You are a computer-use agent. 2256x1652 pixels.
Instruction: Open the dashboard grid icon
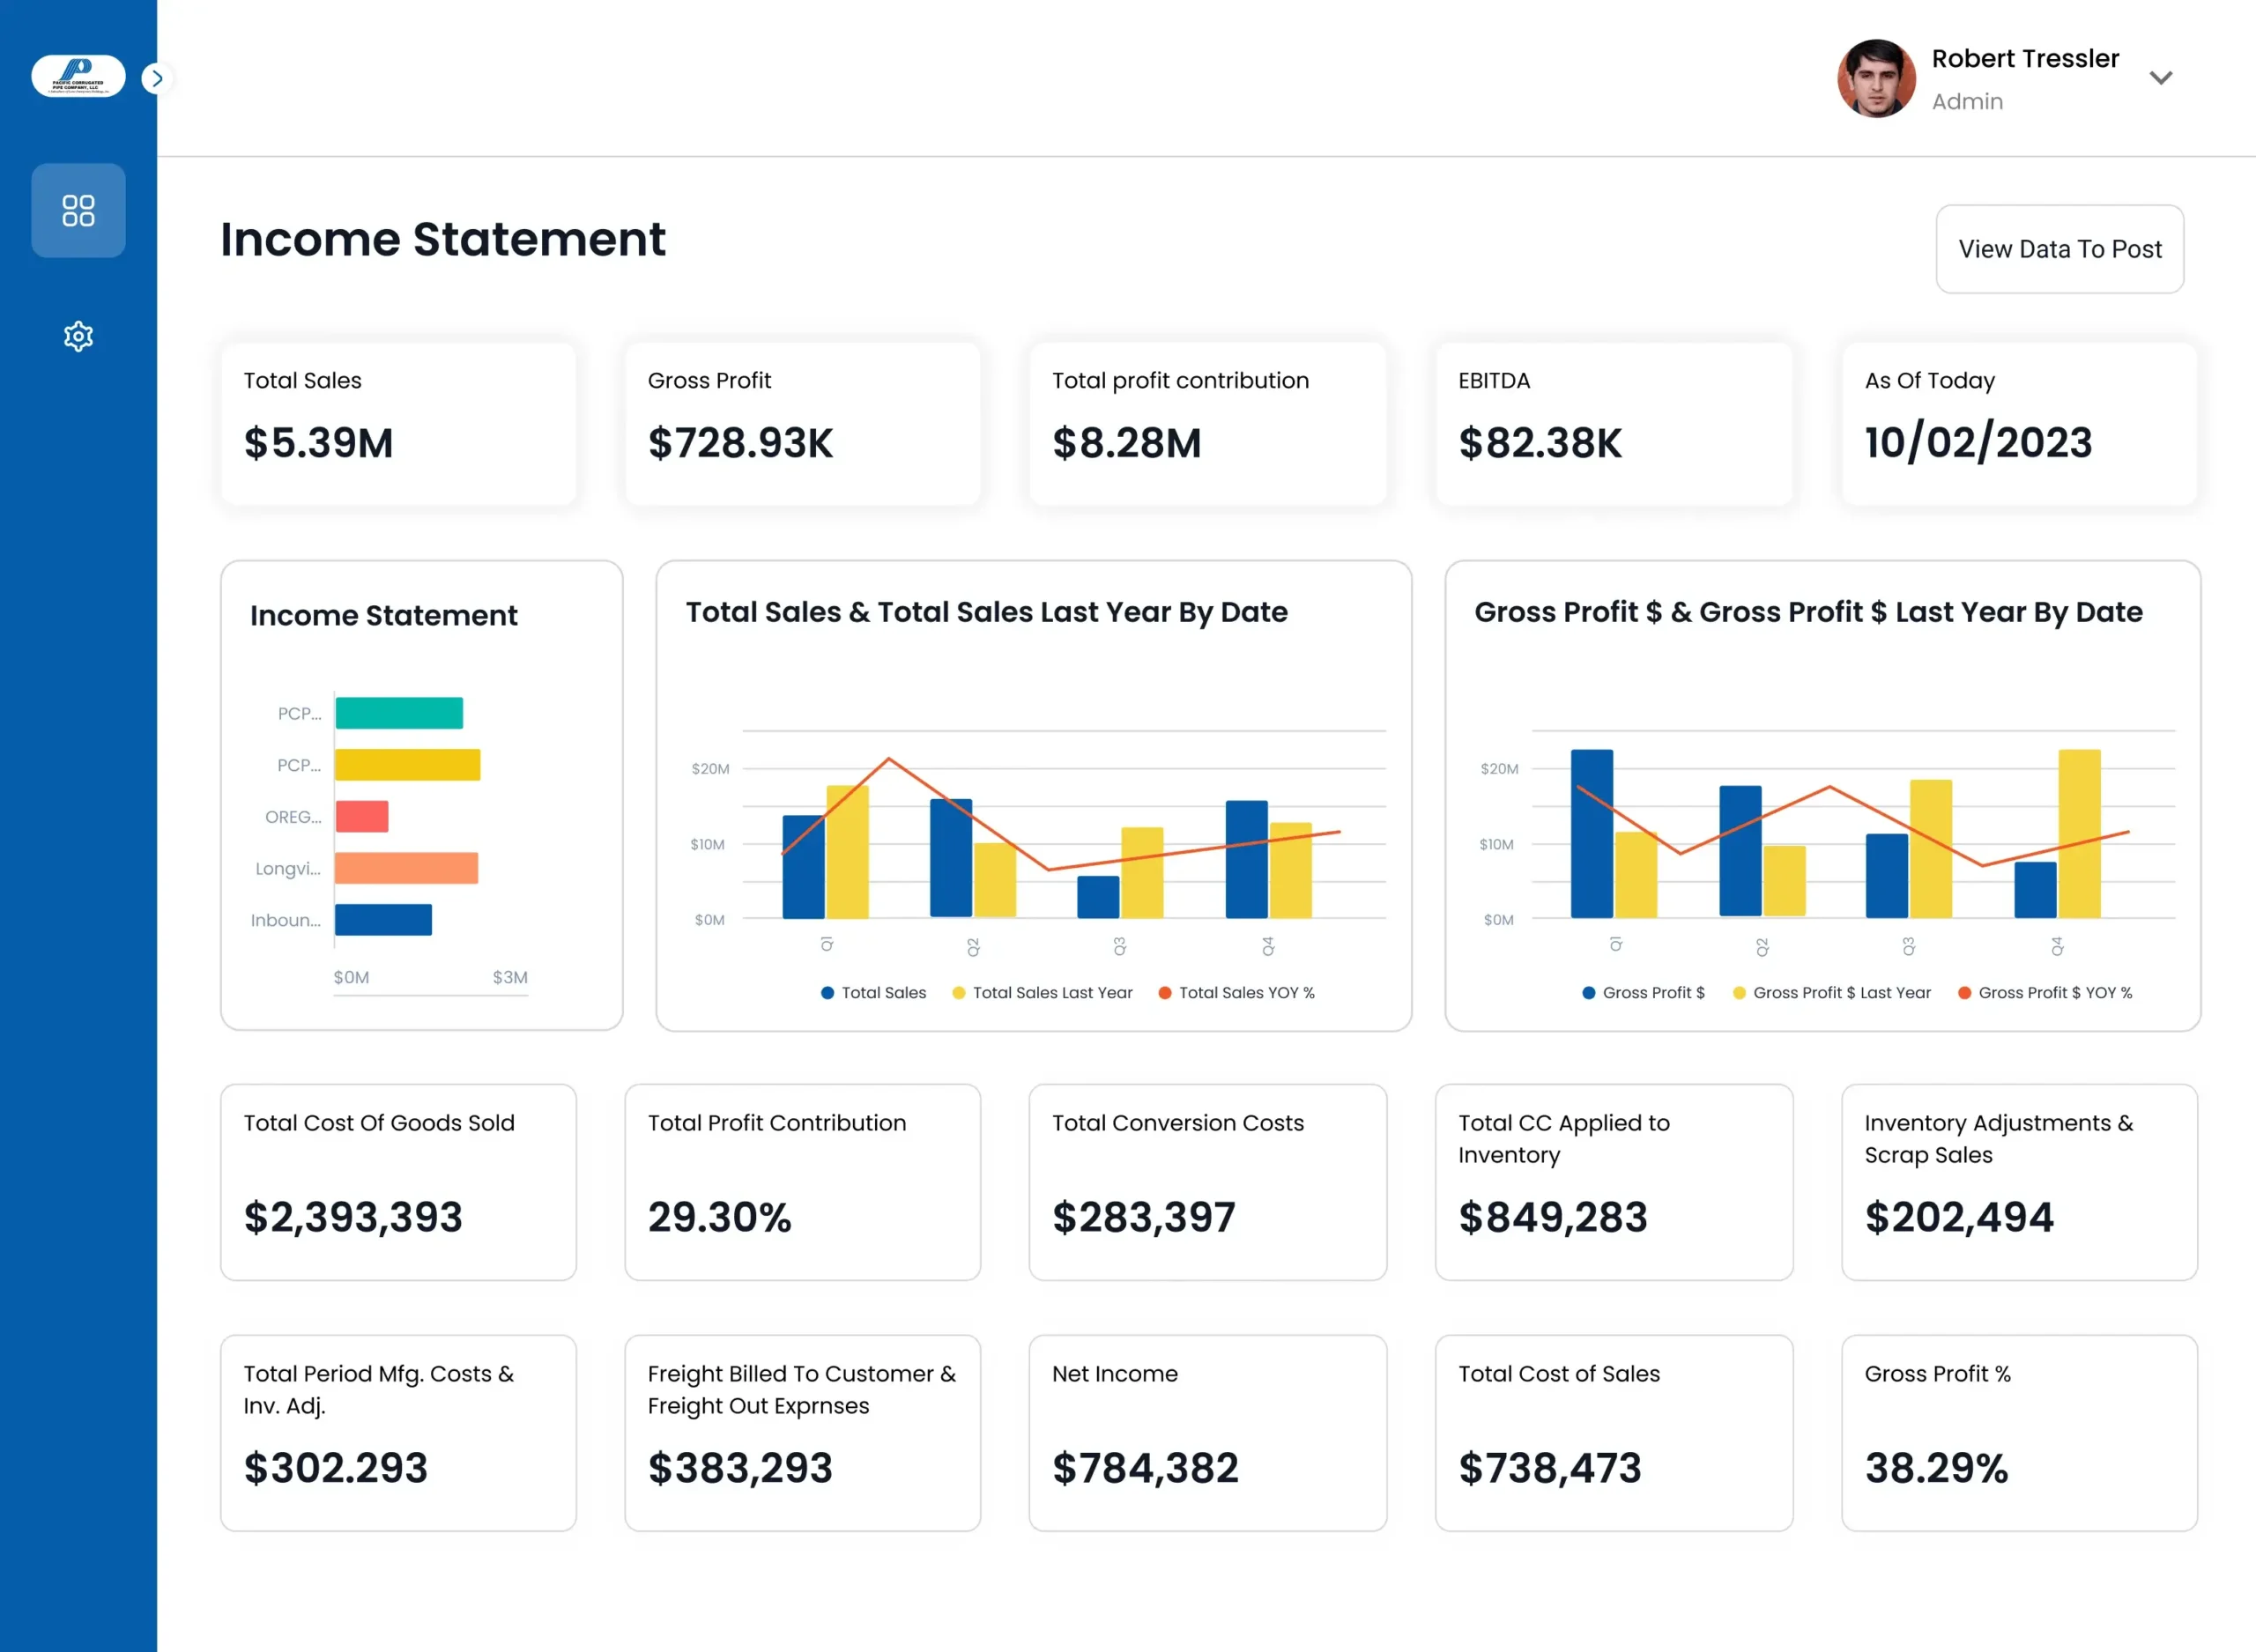click(78, 210)
